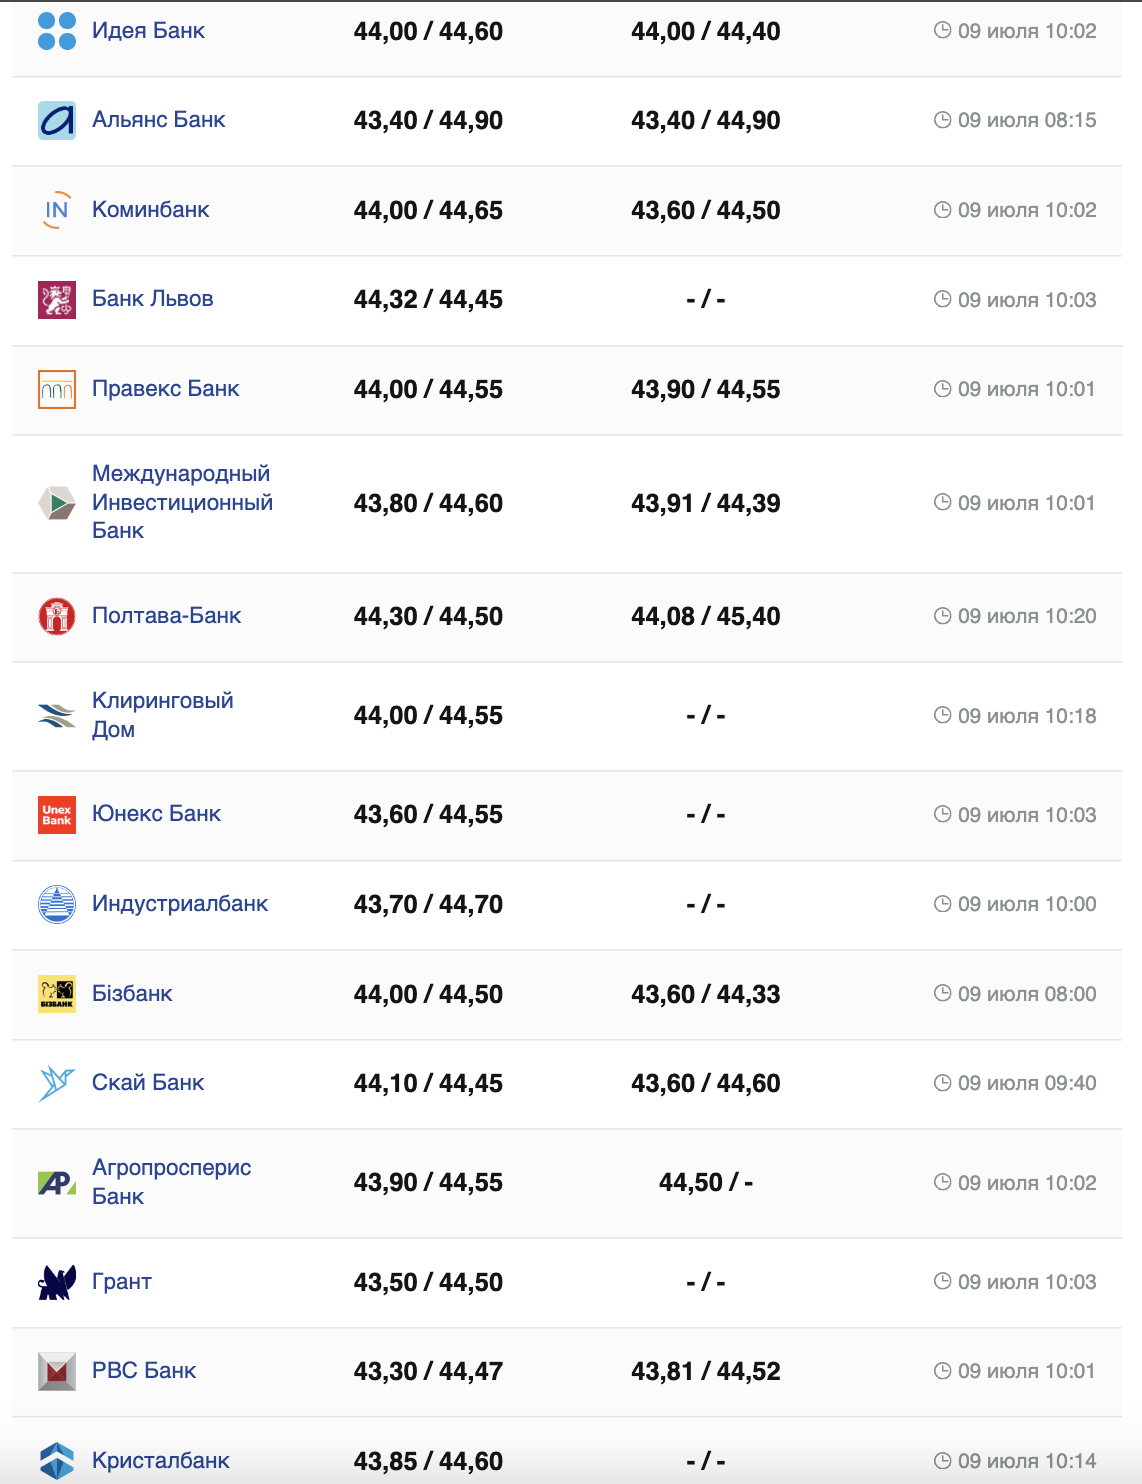The width and height of the screenshot is (1142, 1484).
Task: Click the Правекс Банк orange logo
Action: (x=57, y=389)
